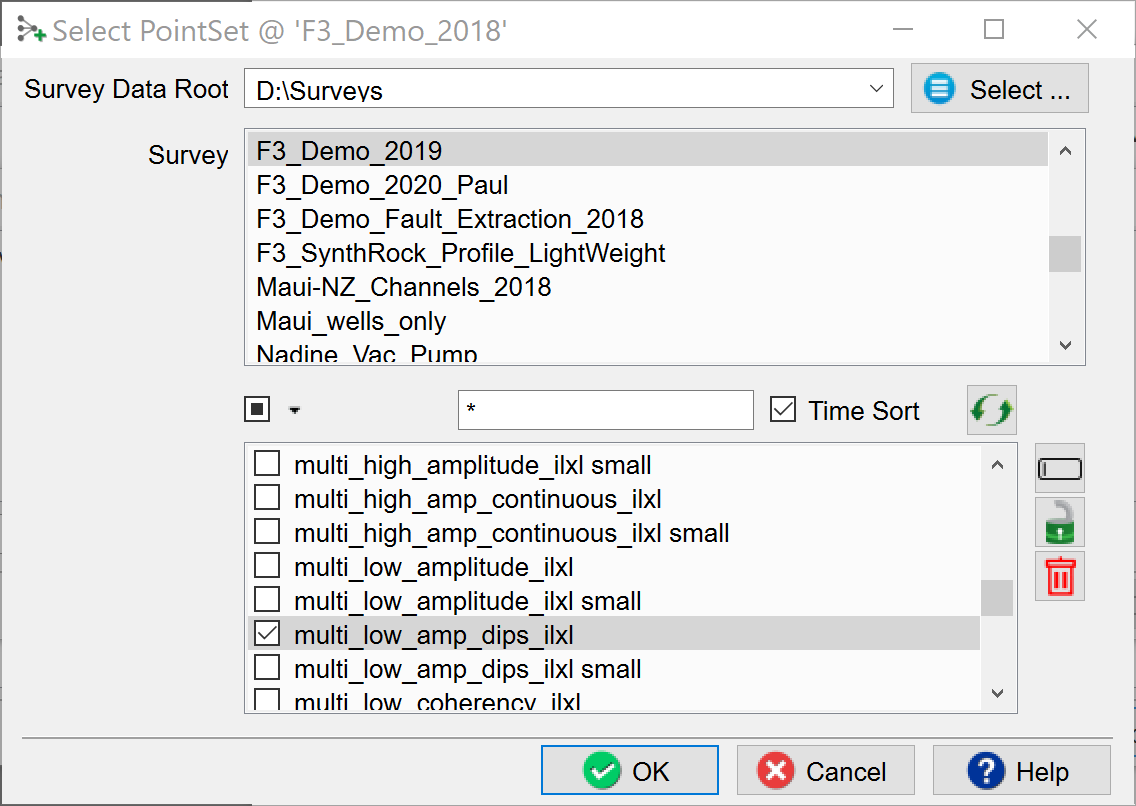Maximize the Select PointSet dialog window

coord(993,29)
